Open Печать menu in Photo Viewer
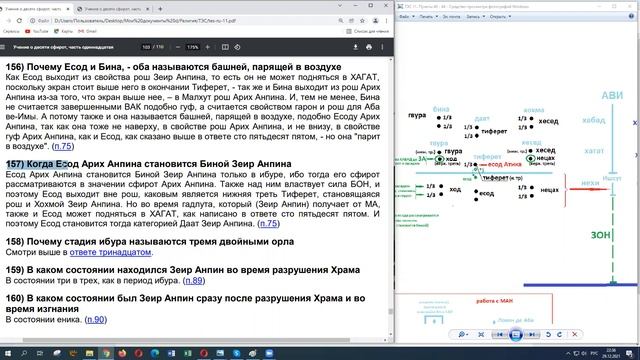This screenshot has height=360, width=640. pos(429,17)
